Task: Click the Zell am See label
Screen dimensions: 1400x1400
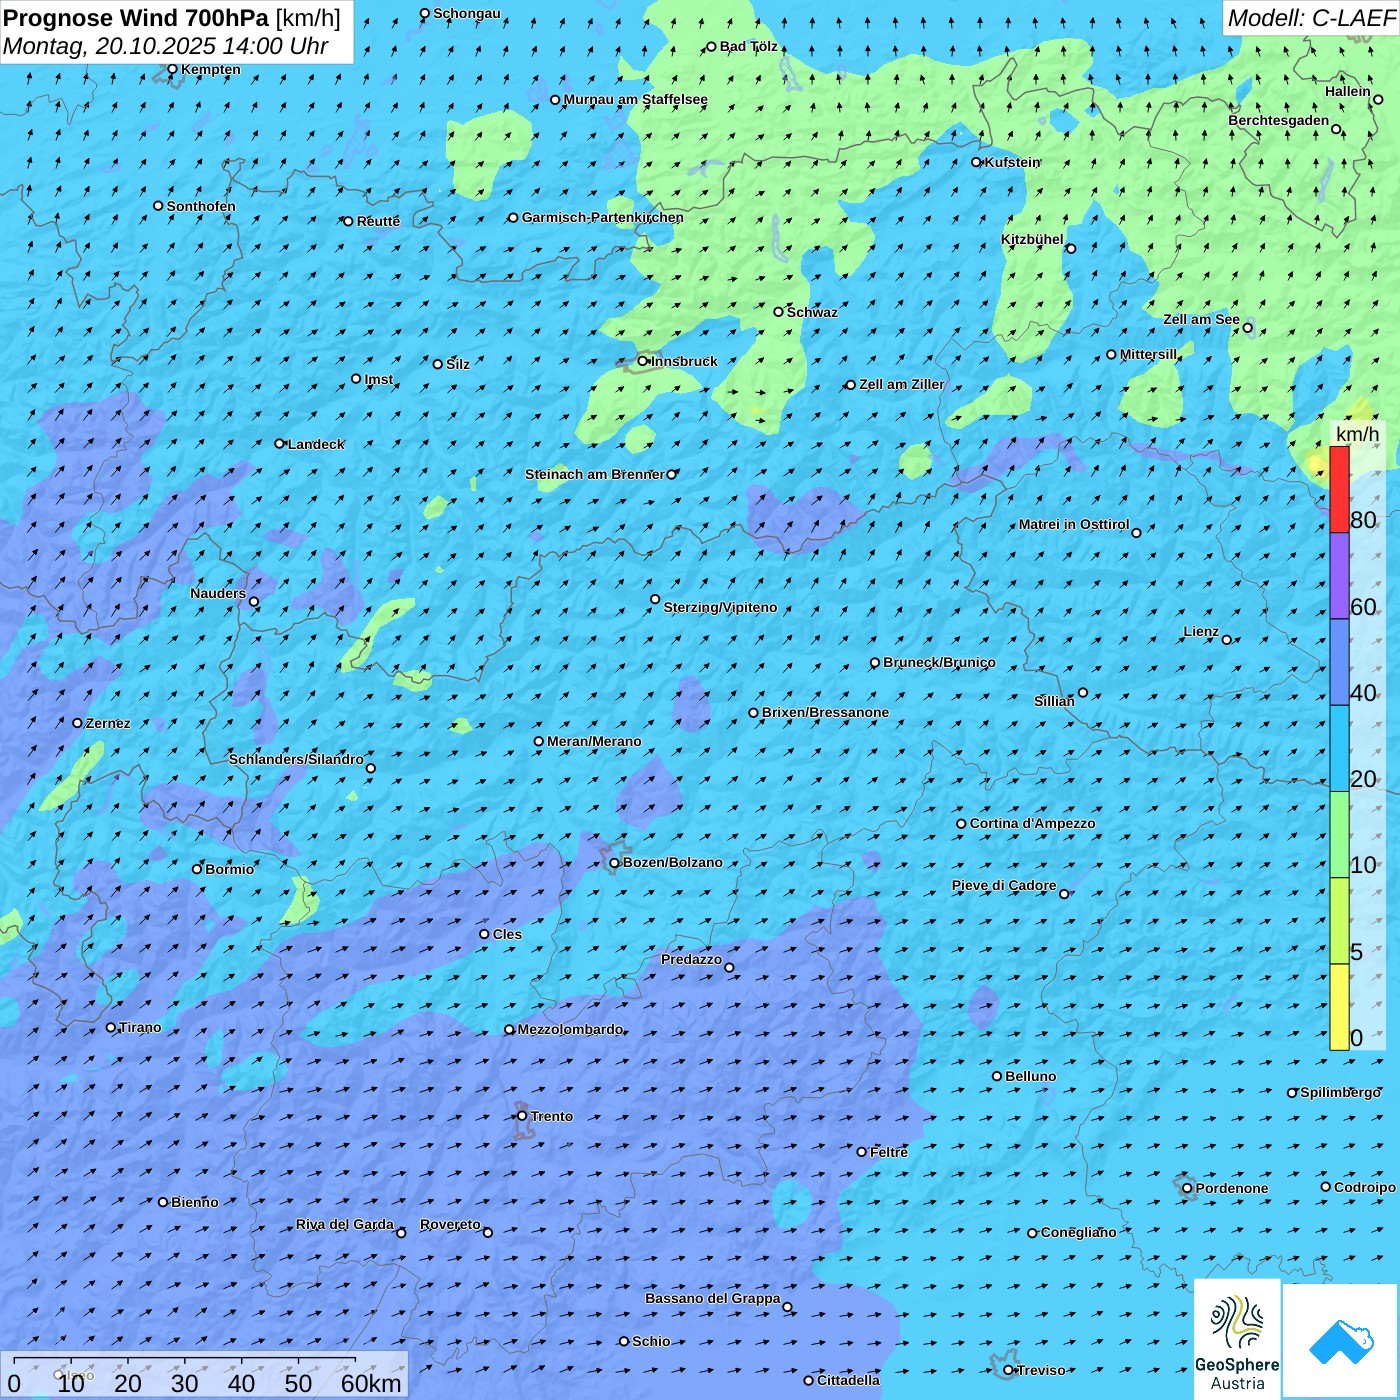Action: 1202,319
